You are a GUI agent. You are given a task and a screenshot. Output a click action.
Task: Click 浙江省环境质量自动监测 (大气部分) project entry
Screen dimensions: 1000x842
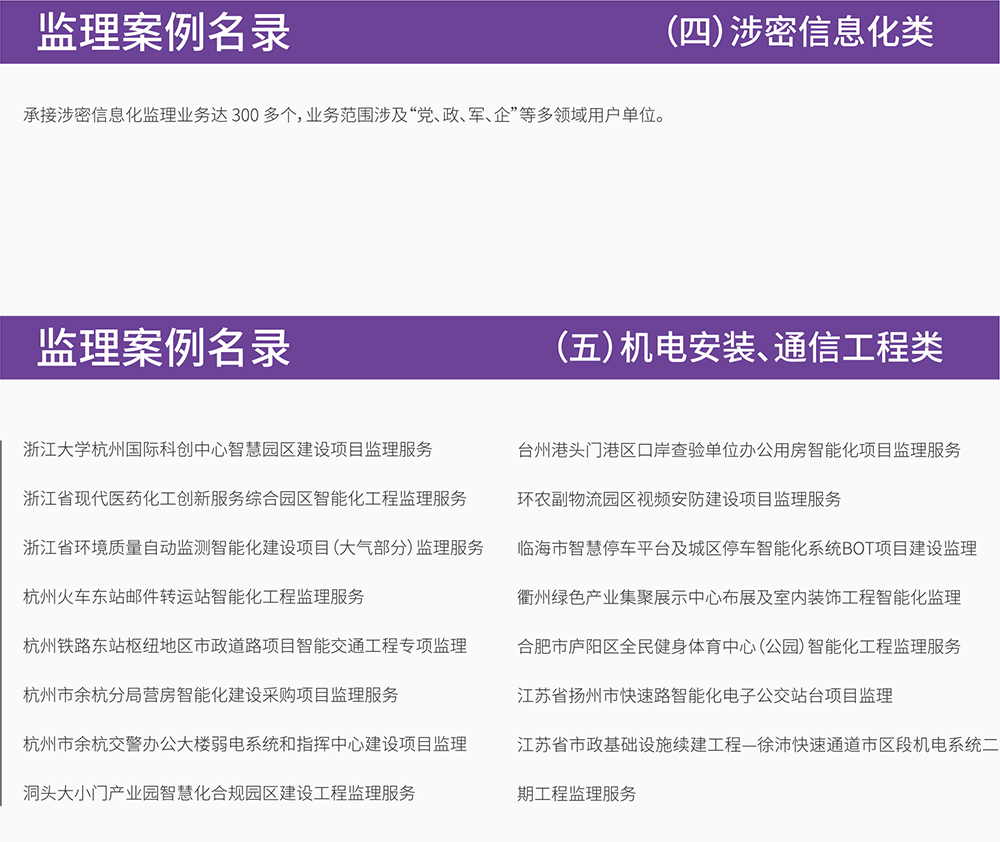point(253,548)
